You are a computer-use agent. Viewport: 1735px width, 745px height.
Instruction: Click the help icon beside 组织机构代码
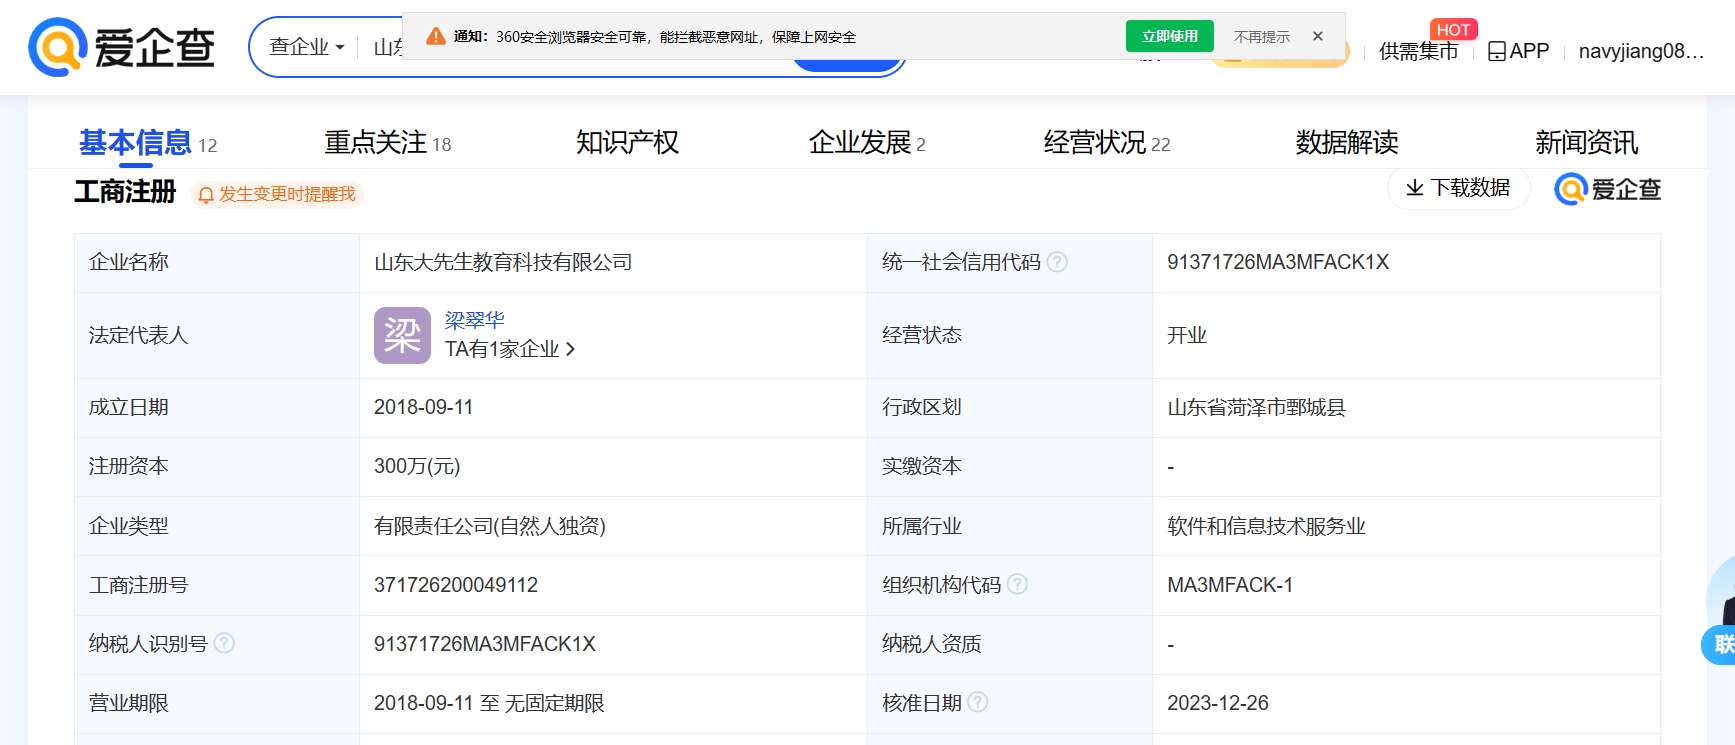[x=1017, y=584]
